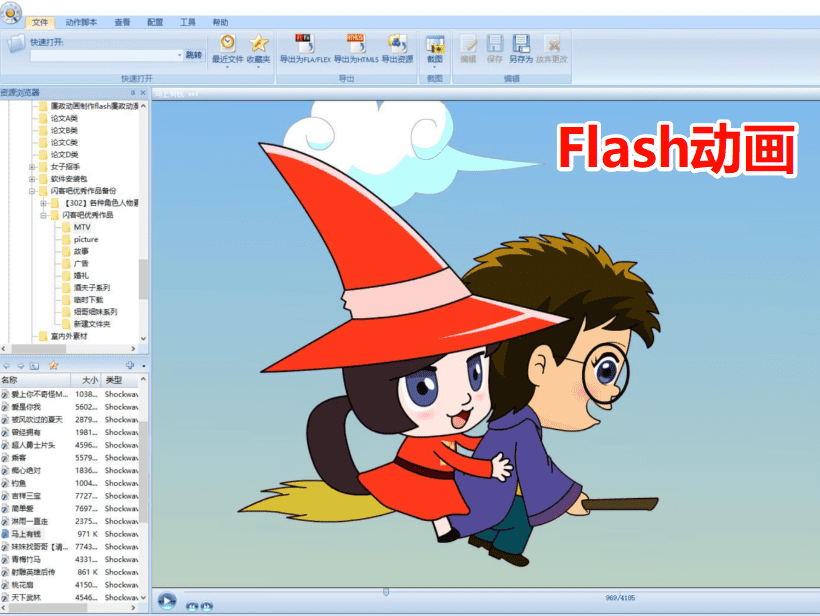
Task: Click the up-one-folder icon
Action: click(x=35, y=366)
